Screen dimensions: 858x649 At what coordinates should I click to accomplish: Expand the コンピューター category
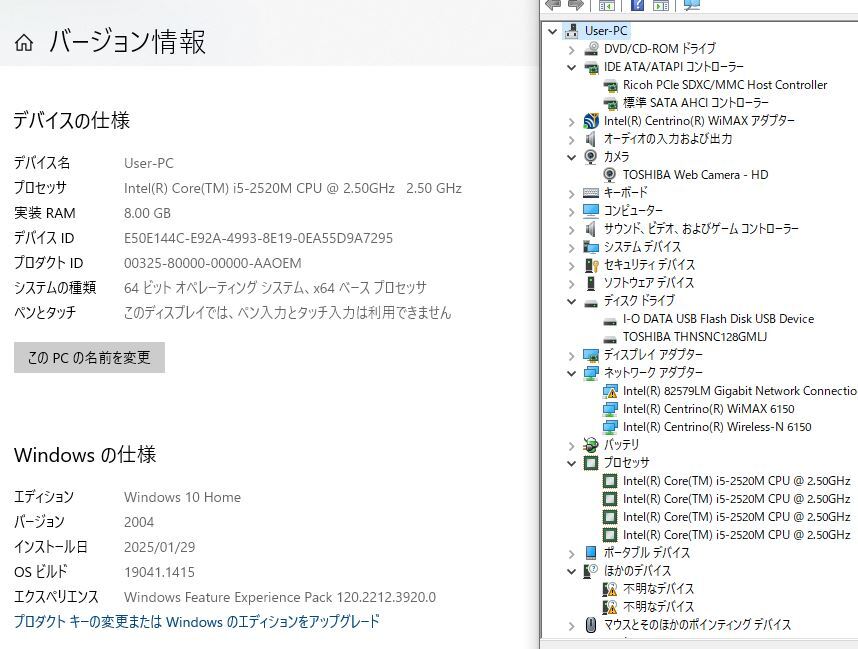click(572, 212)
